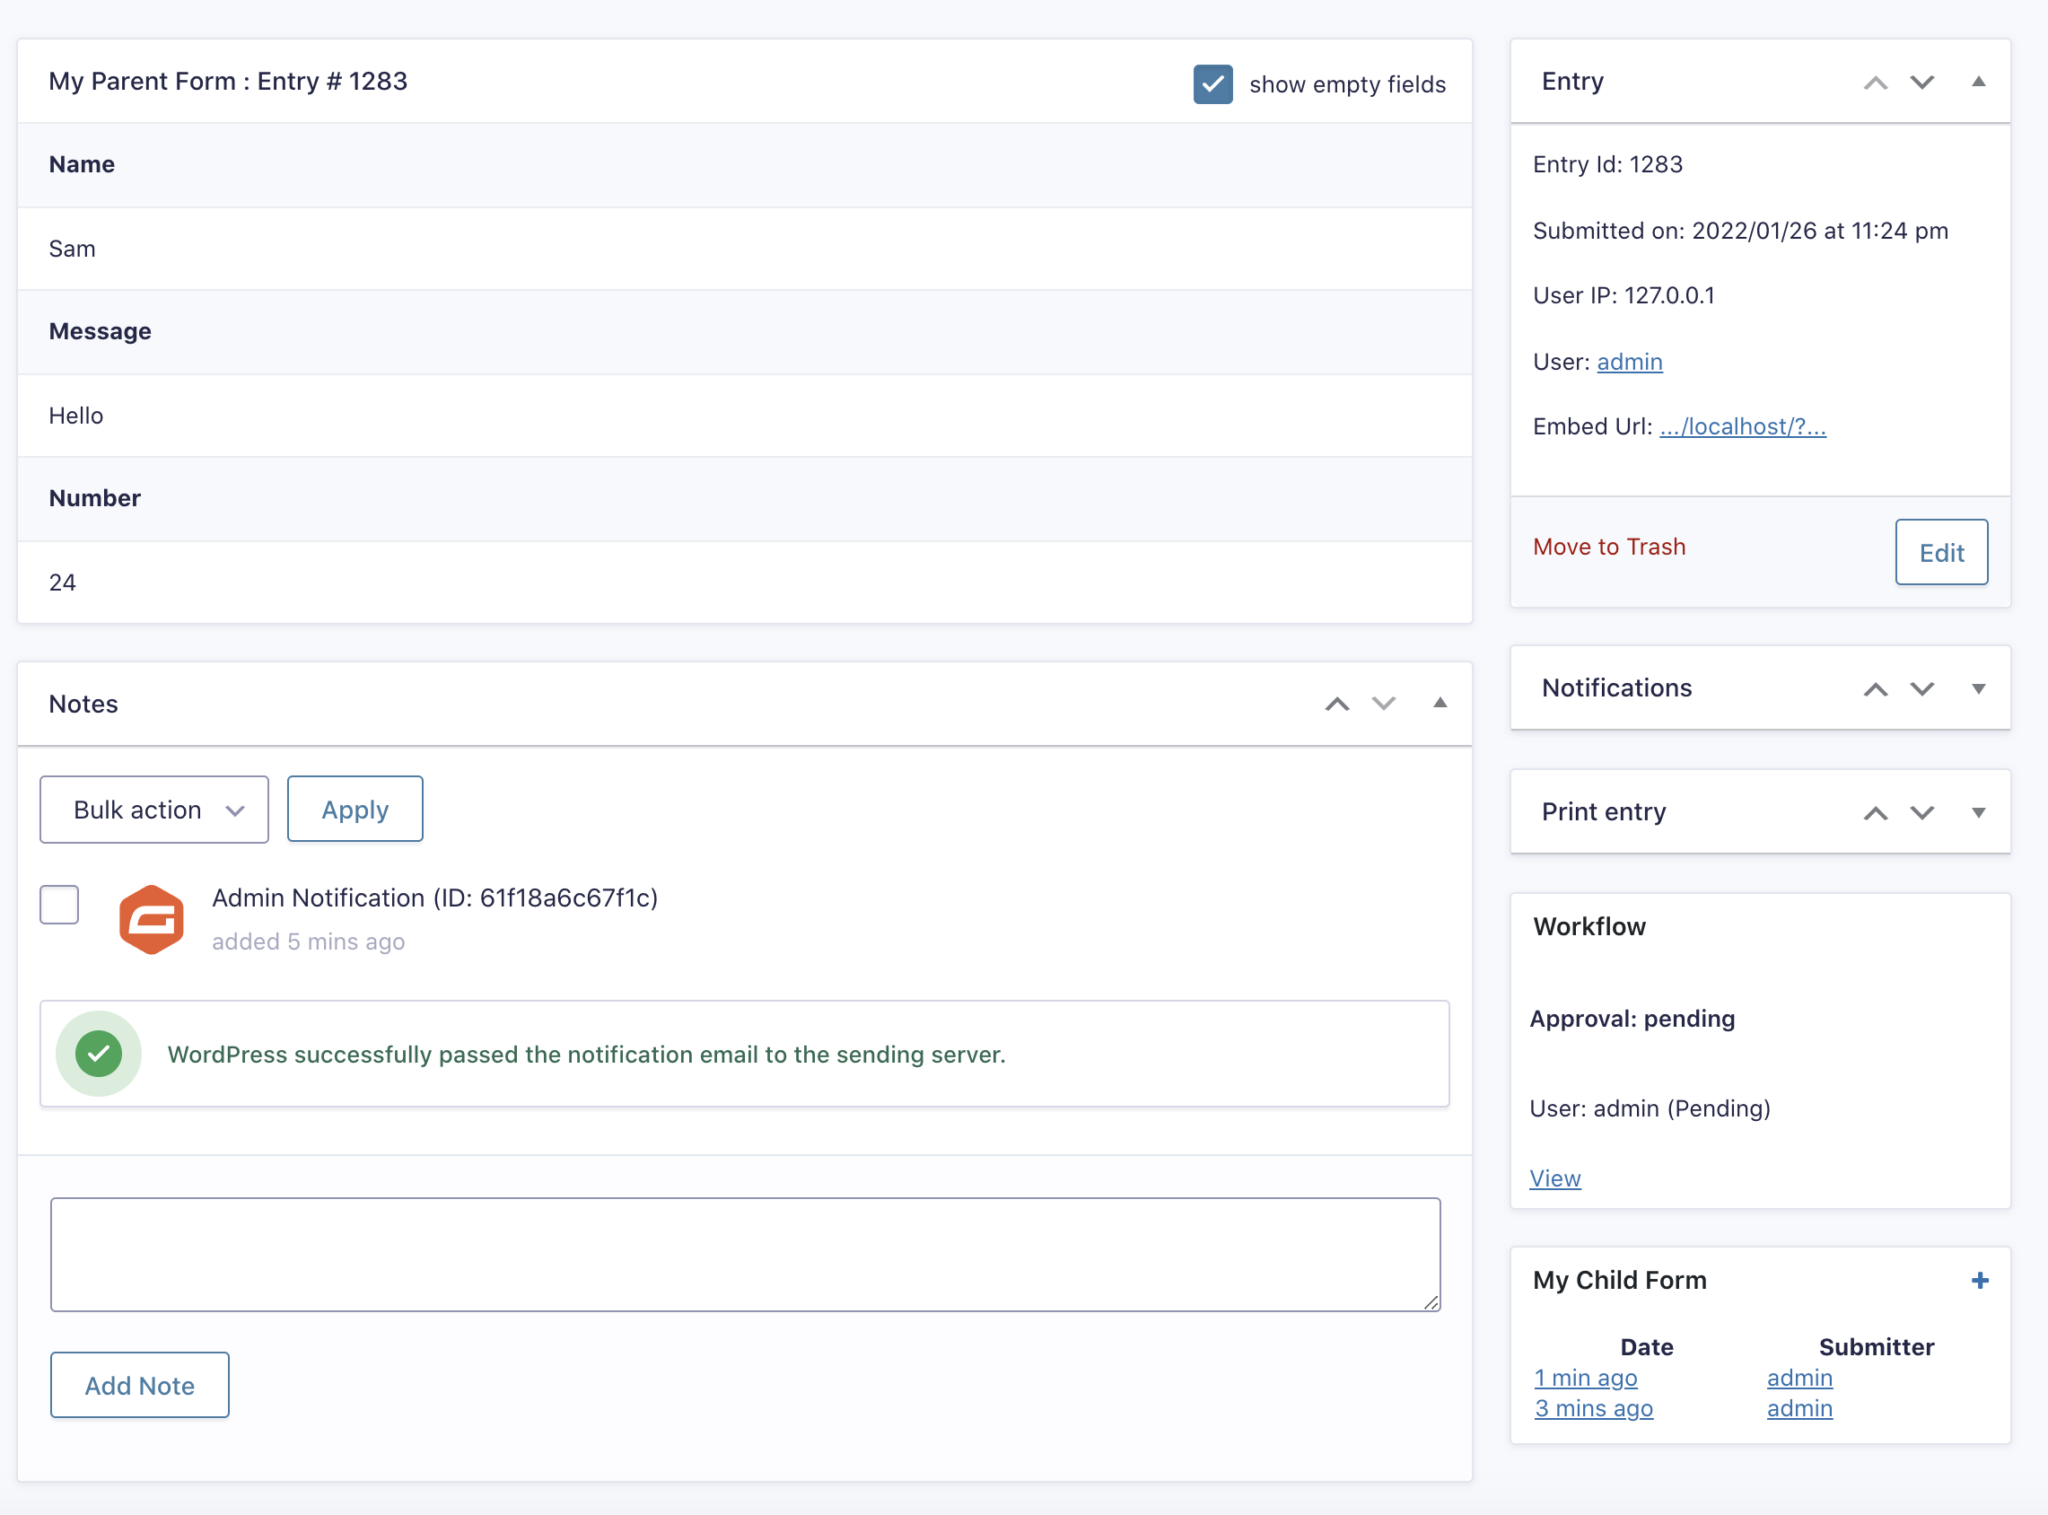
Task: Click the up arrow on the Notes panel
Action: pos(1336,704)
